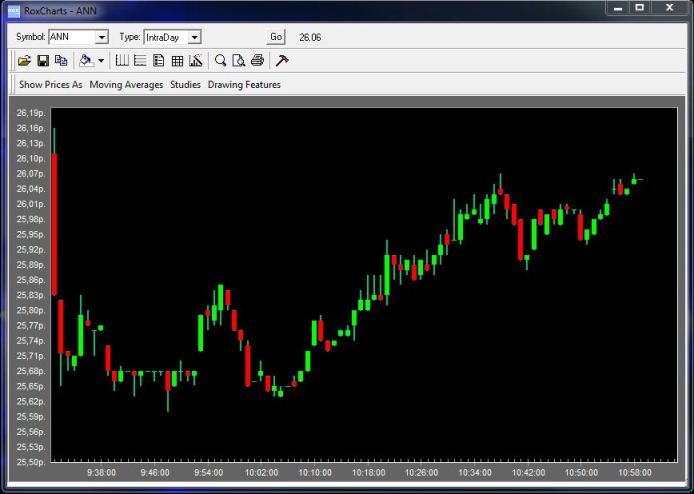Click the 26,07p. price axis label
Viewport: 694px width, 494px height.
[31, 174]
